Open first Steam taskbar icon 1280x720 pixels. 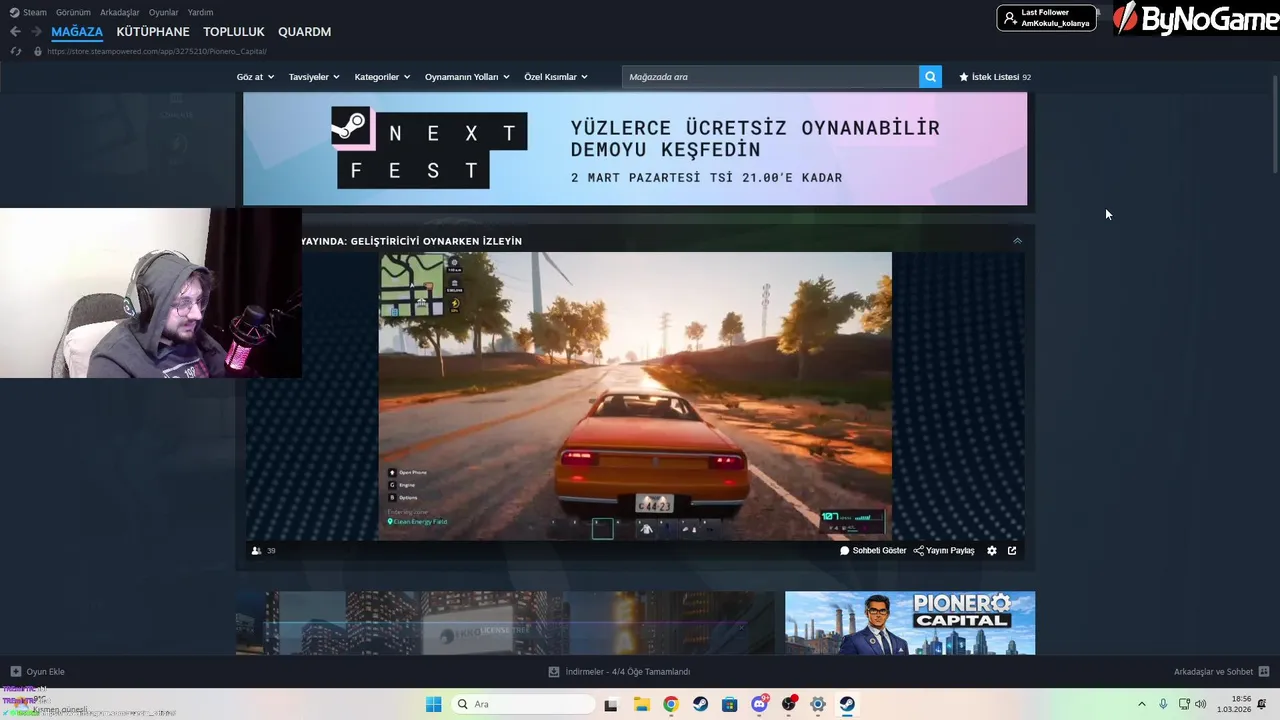click(x=700, y=704)
